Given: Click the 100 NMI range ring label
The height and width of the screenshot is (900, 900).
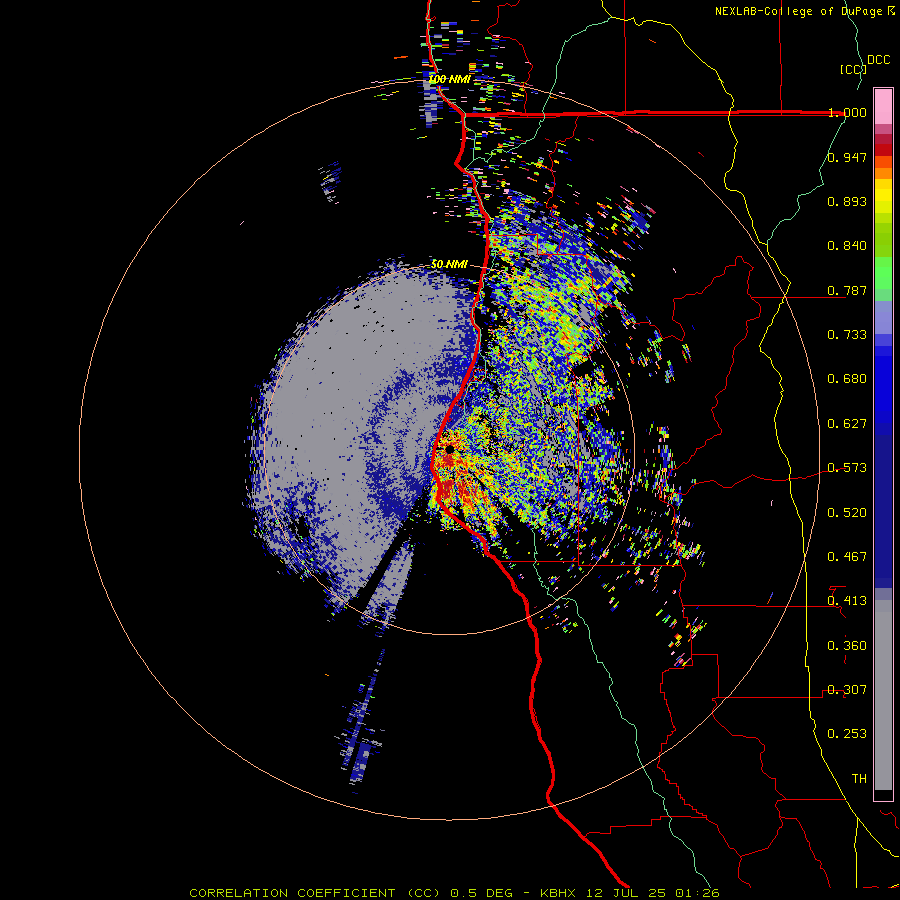Looking at the screenshot, I should pos(450,79).
